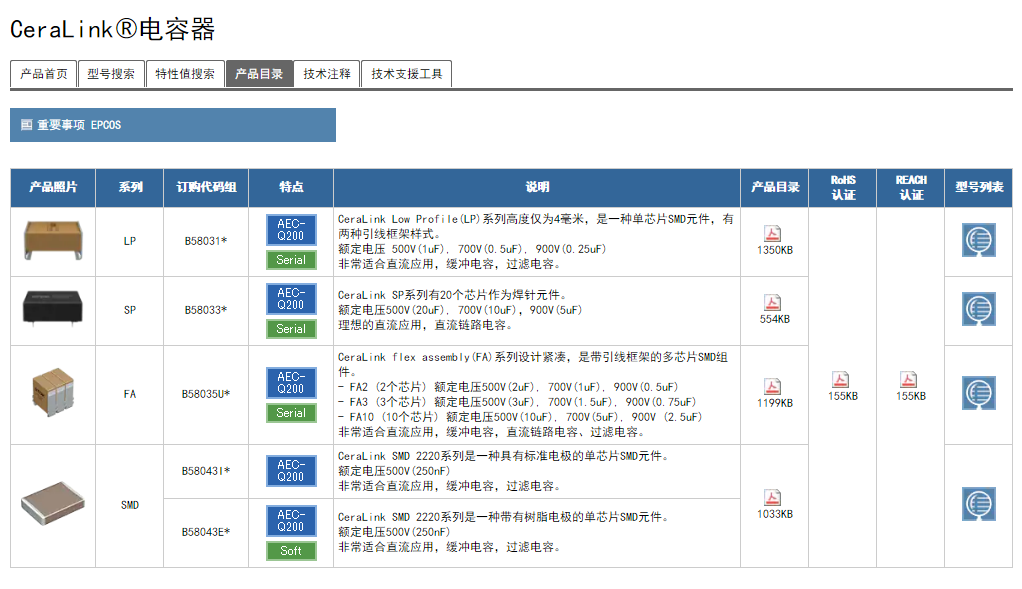Open the model list icon for LP series
Screen dimensions: 1022x589
tap(978, 241)
